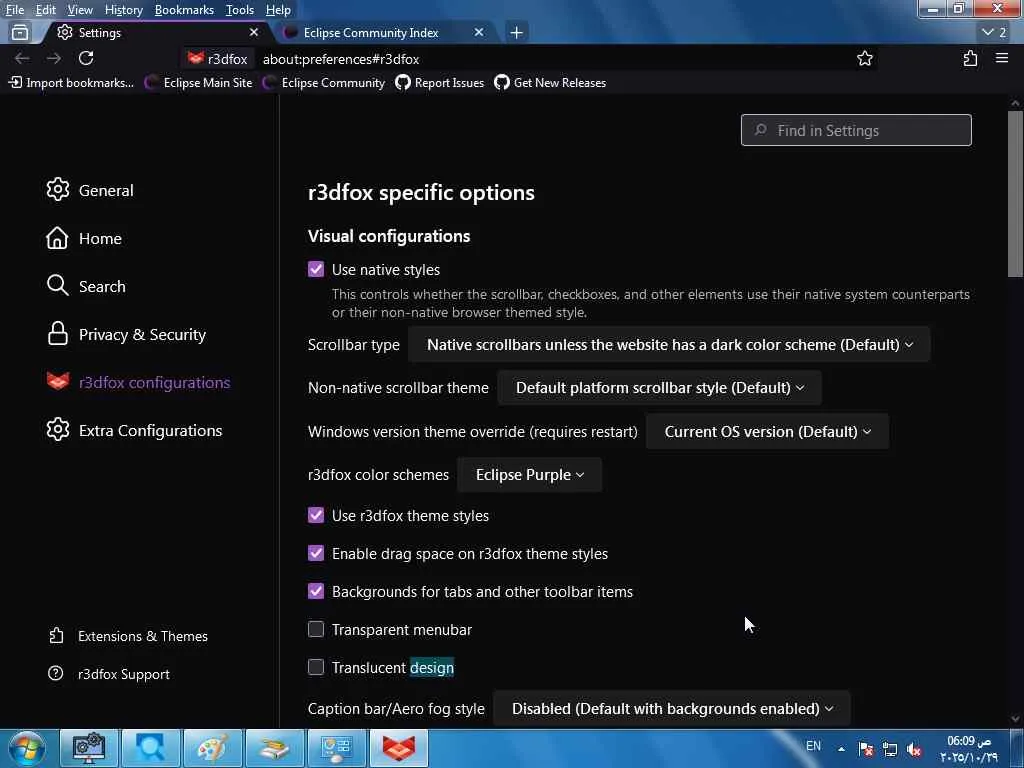Click the r3dfox identity icon in address bar
Viewport: 1024px width, 768px height.
pyautogui.click(x=217, y=59)
